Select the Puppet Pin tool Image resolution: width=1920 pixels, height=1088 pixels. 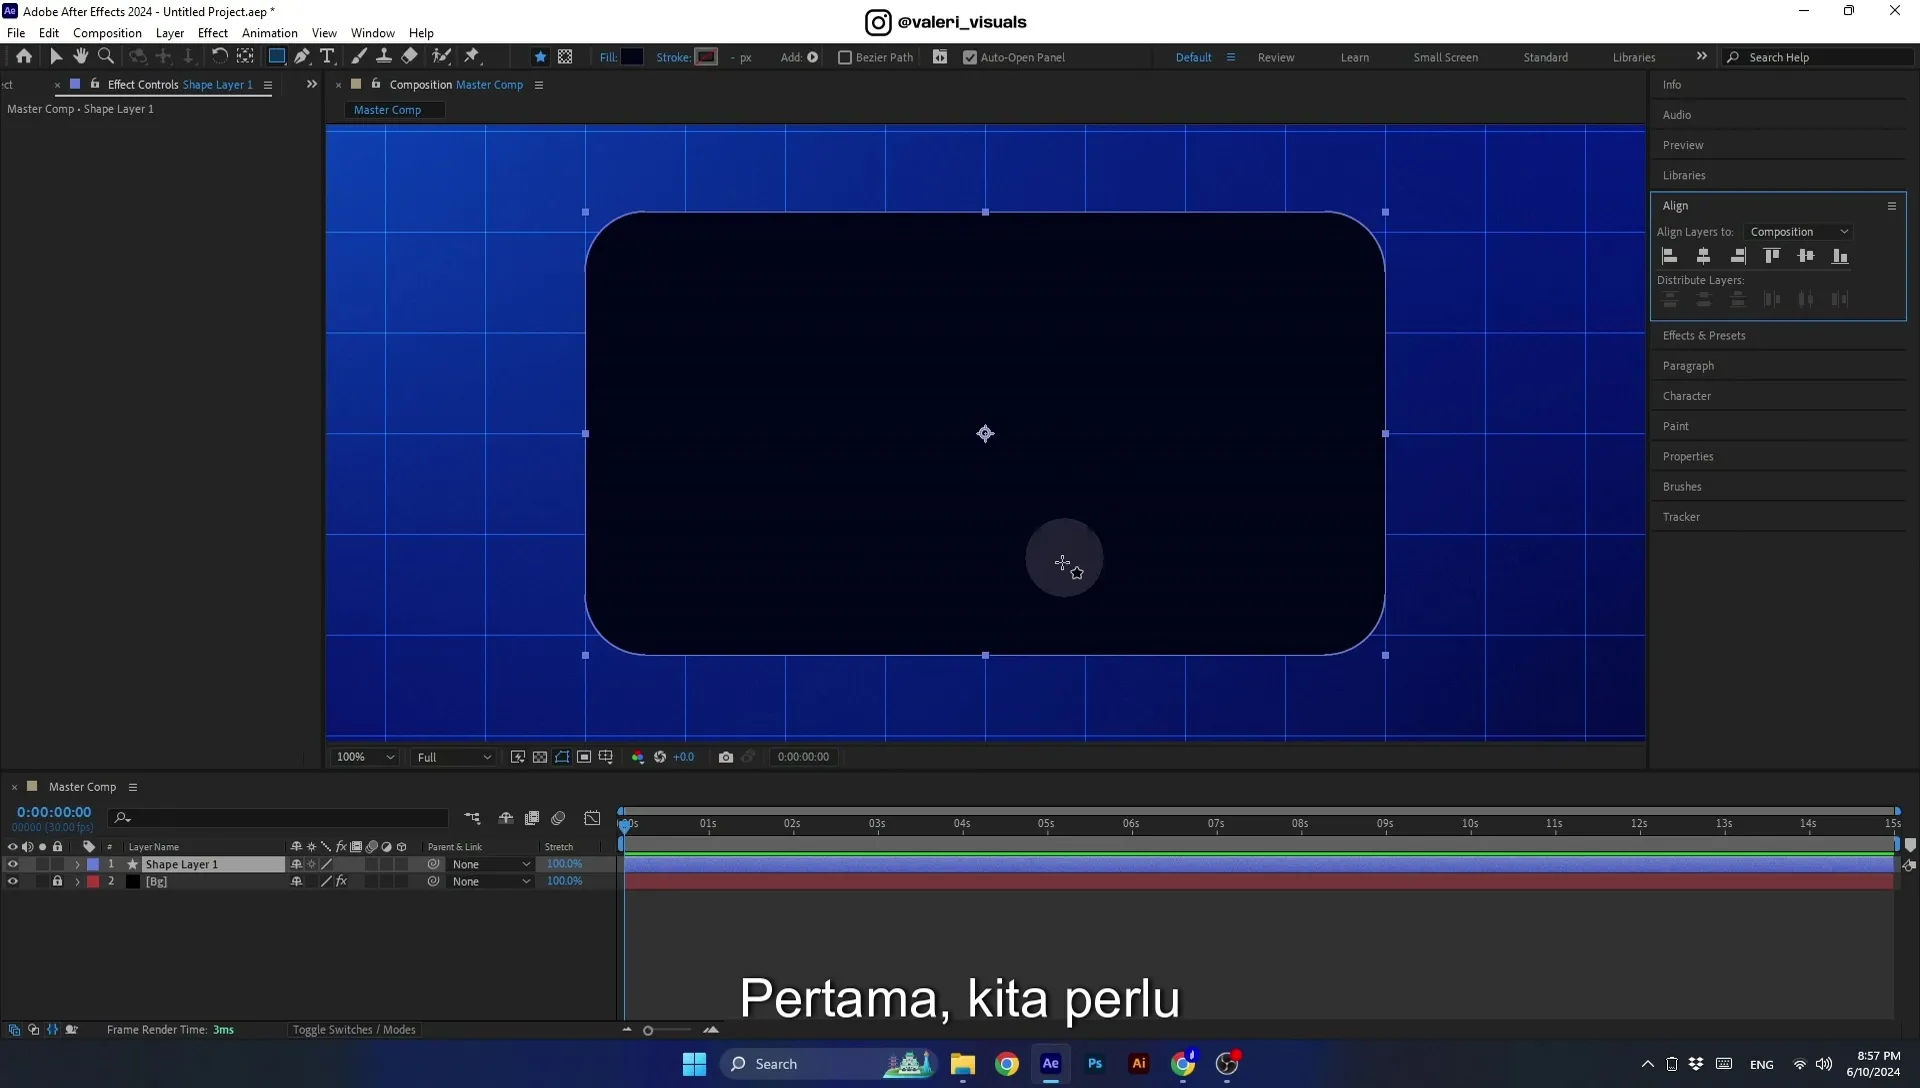pyautogui.click(x=472, y=57)
